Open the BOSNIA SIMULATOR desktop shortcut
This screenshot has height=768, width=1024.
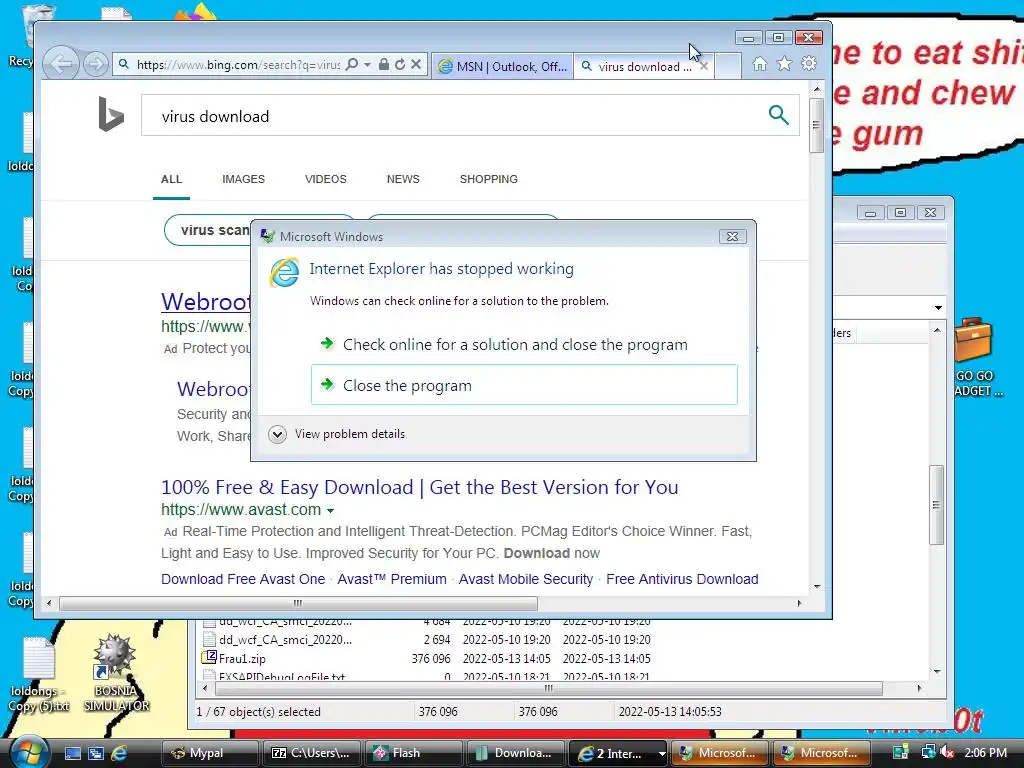click(x=116, y=673)
